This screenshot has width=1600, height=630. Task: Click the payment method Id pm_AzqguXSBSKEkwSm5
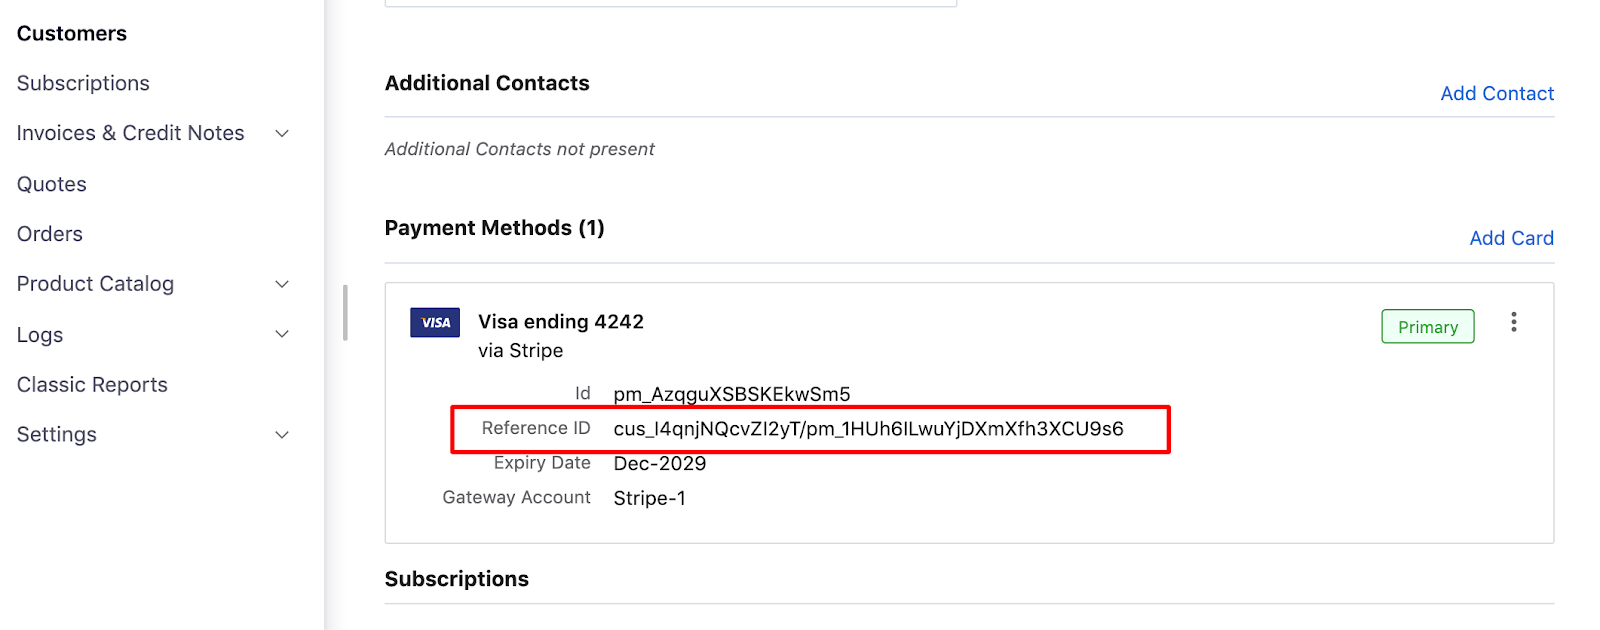pyautogui.click(x=732, y=394)
